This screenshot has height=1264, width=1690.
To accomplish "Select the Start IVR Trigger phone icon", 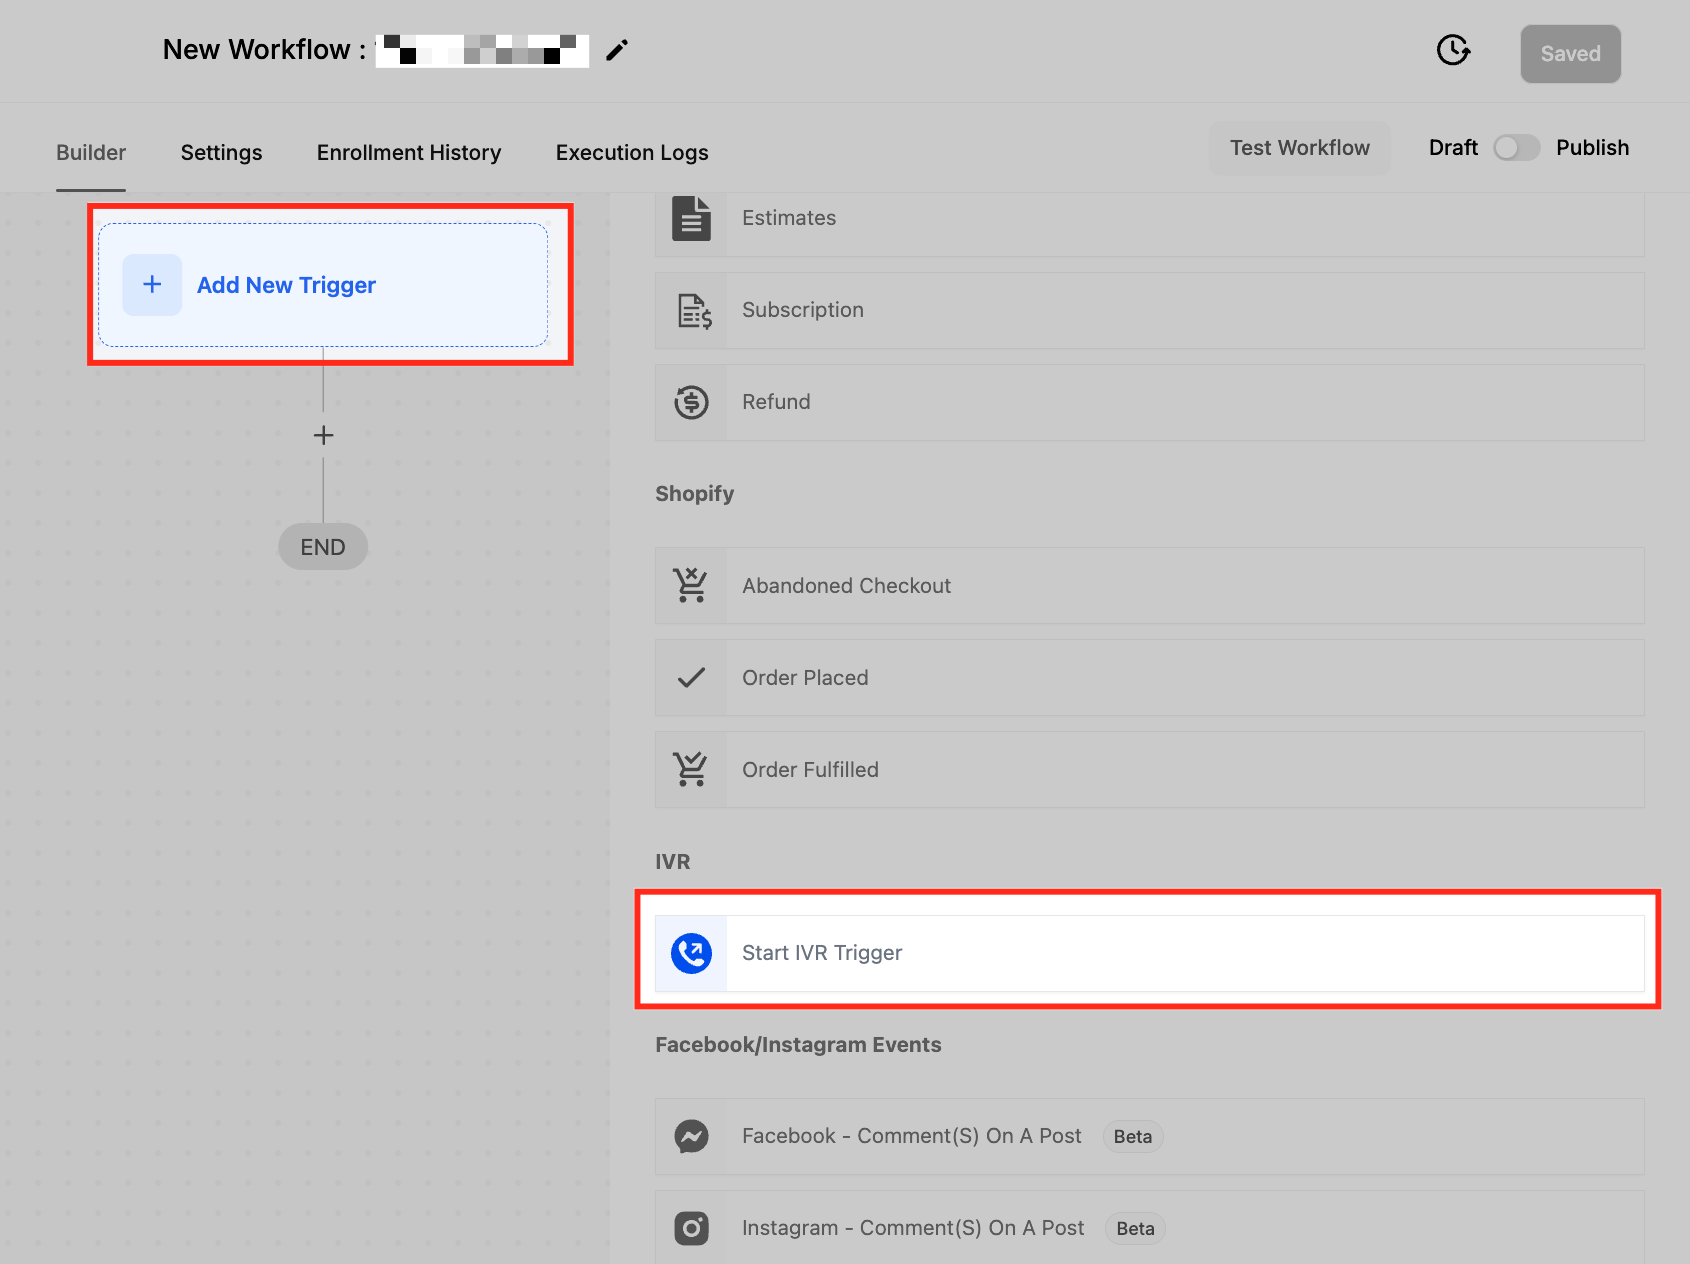I will [x=691, y=953].
